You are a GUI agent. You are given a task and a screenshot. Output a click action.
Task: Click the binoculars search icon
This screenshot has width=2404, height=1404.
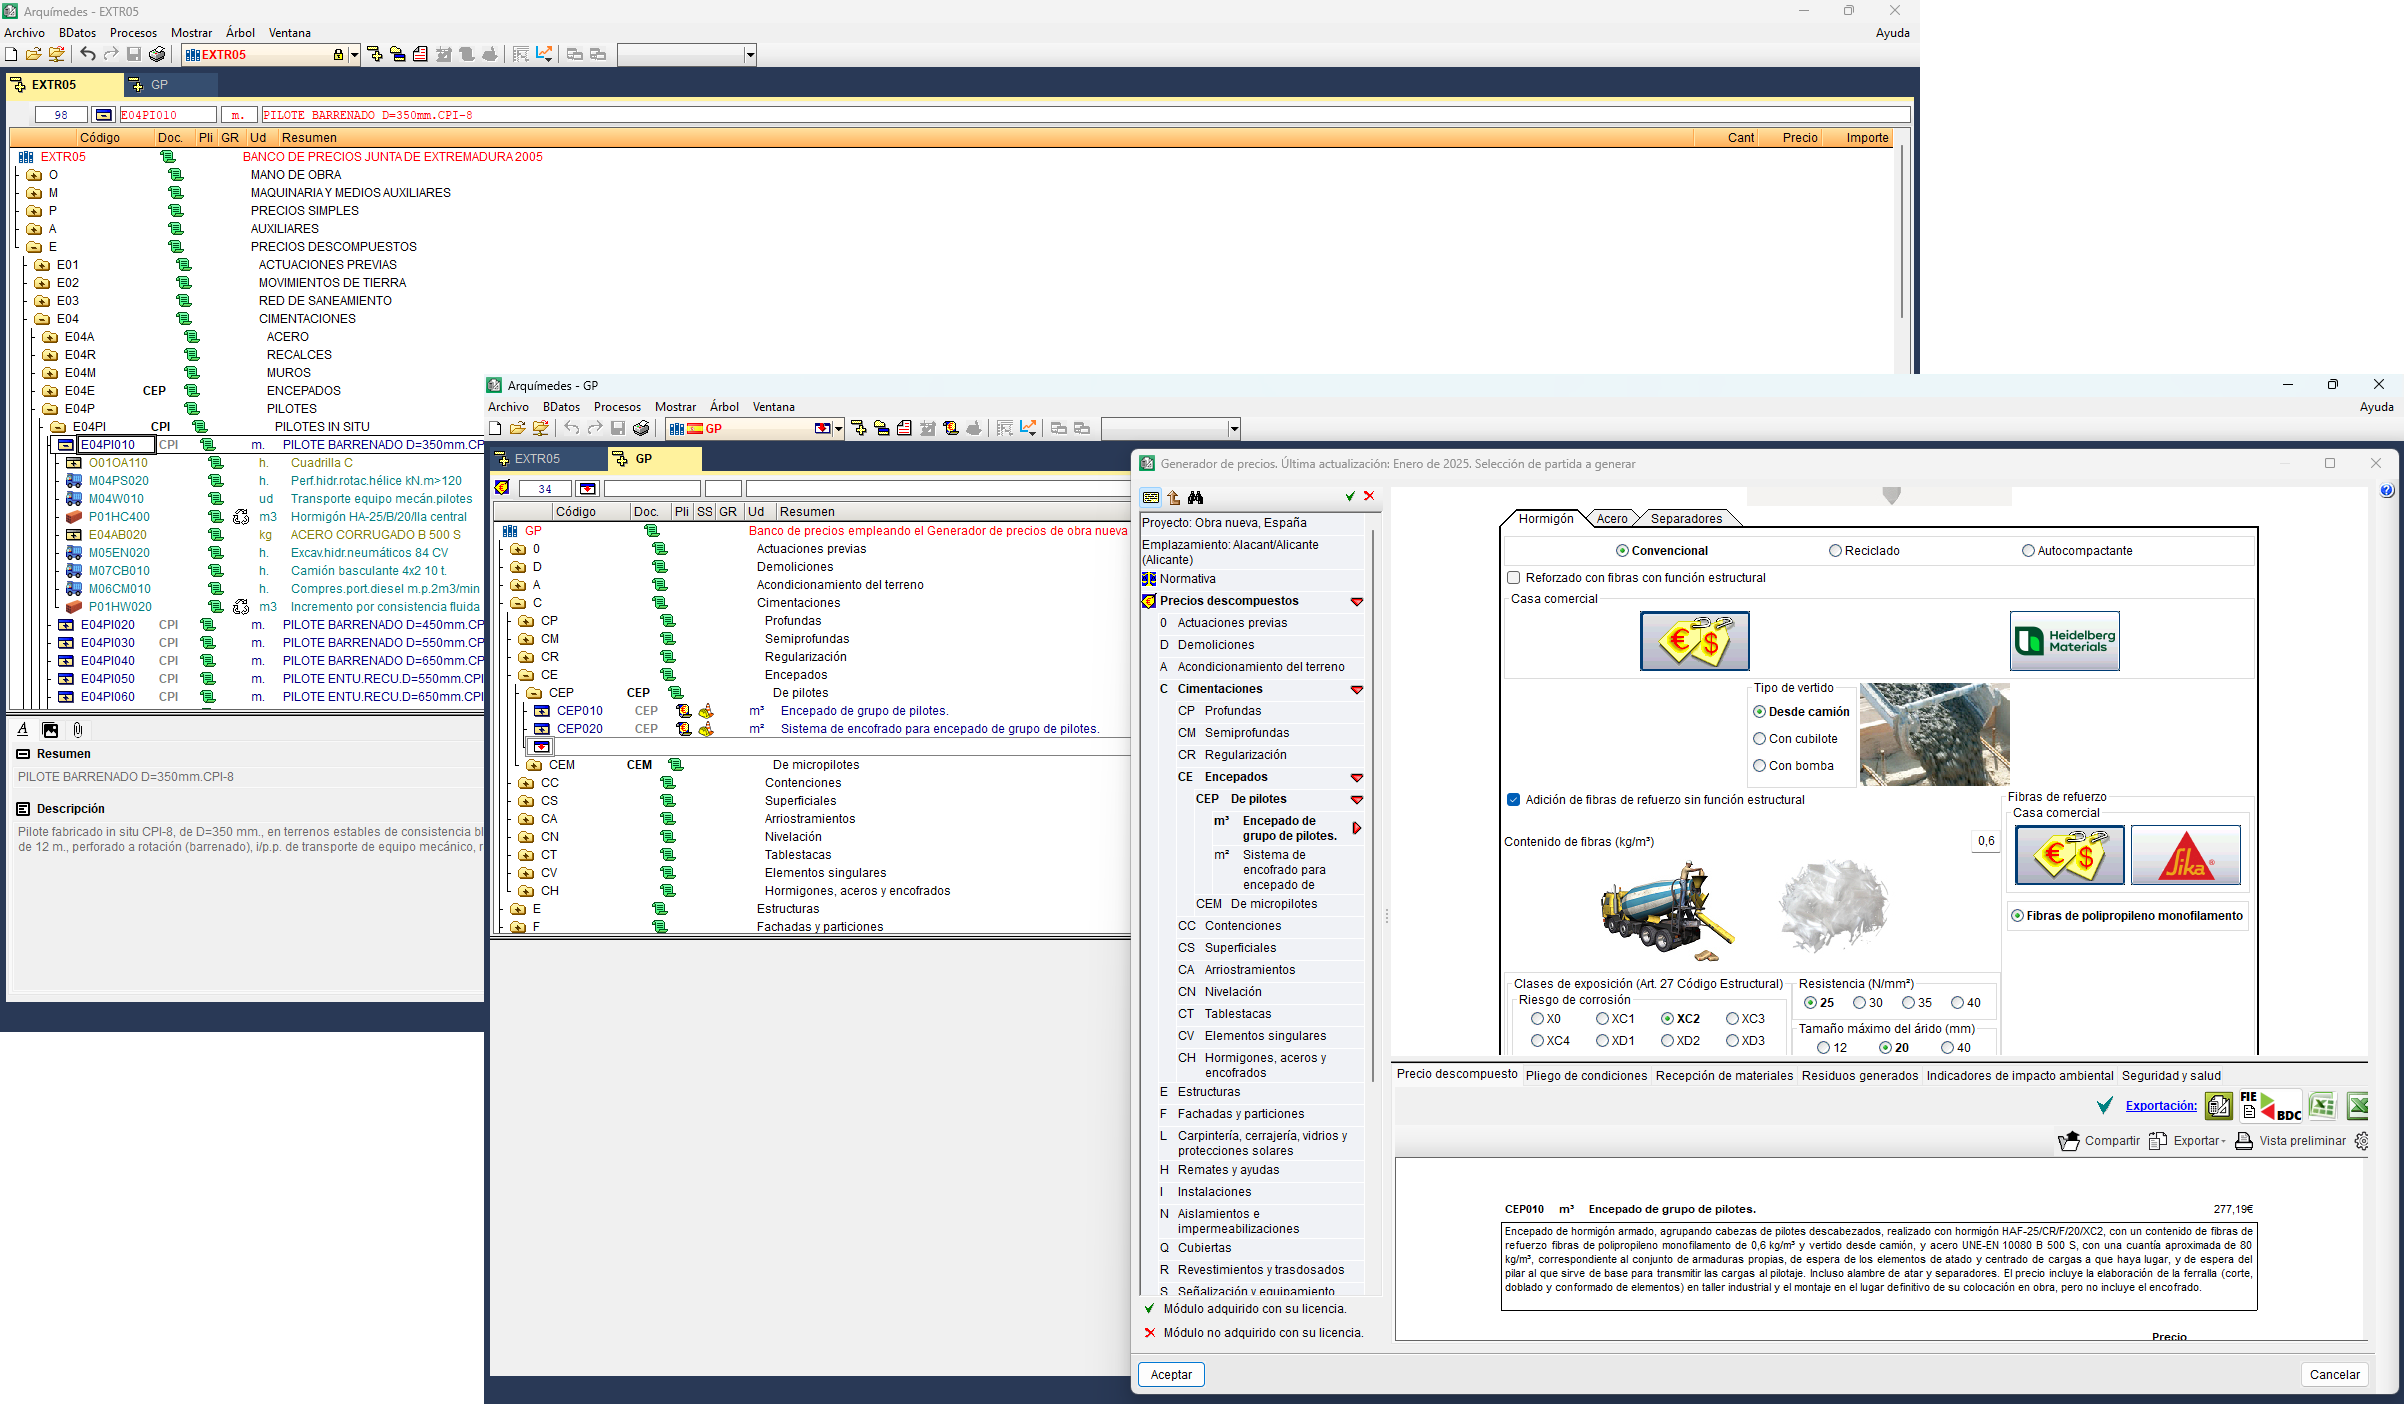click(x=1195, y=497)
